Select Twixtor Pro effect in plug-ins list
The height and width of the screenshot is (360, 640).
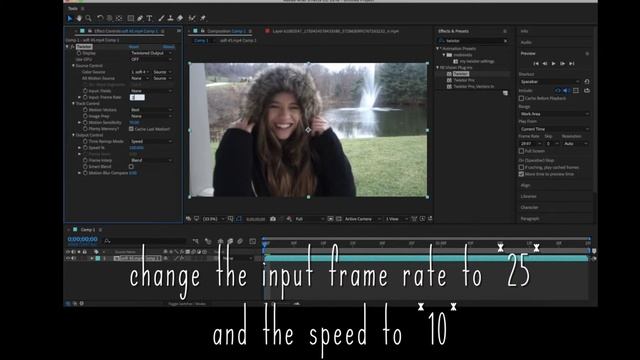(x=464, y=80)
